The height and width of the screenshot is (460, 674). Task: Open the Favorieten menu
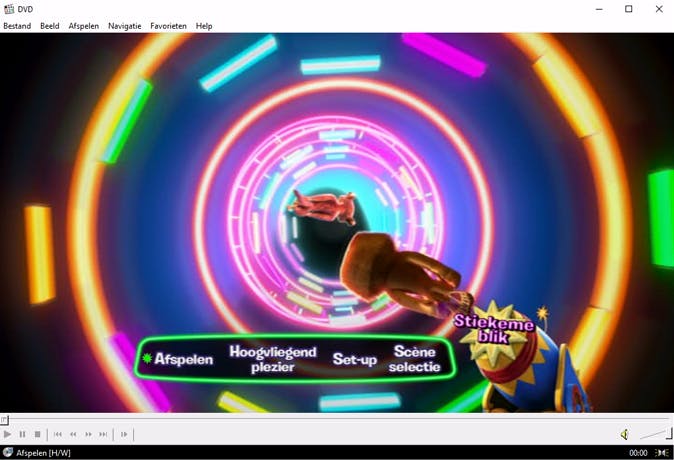(168, 26)
